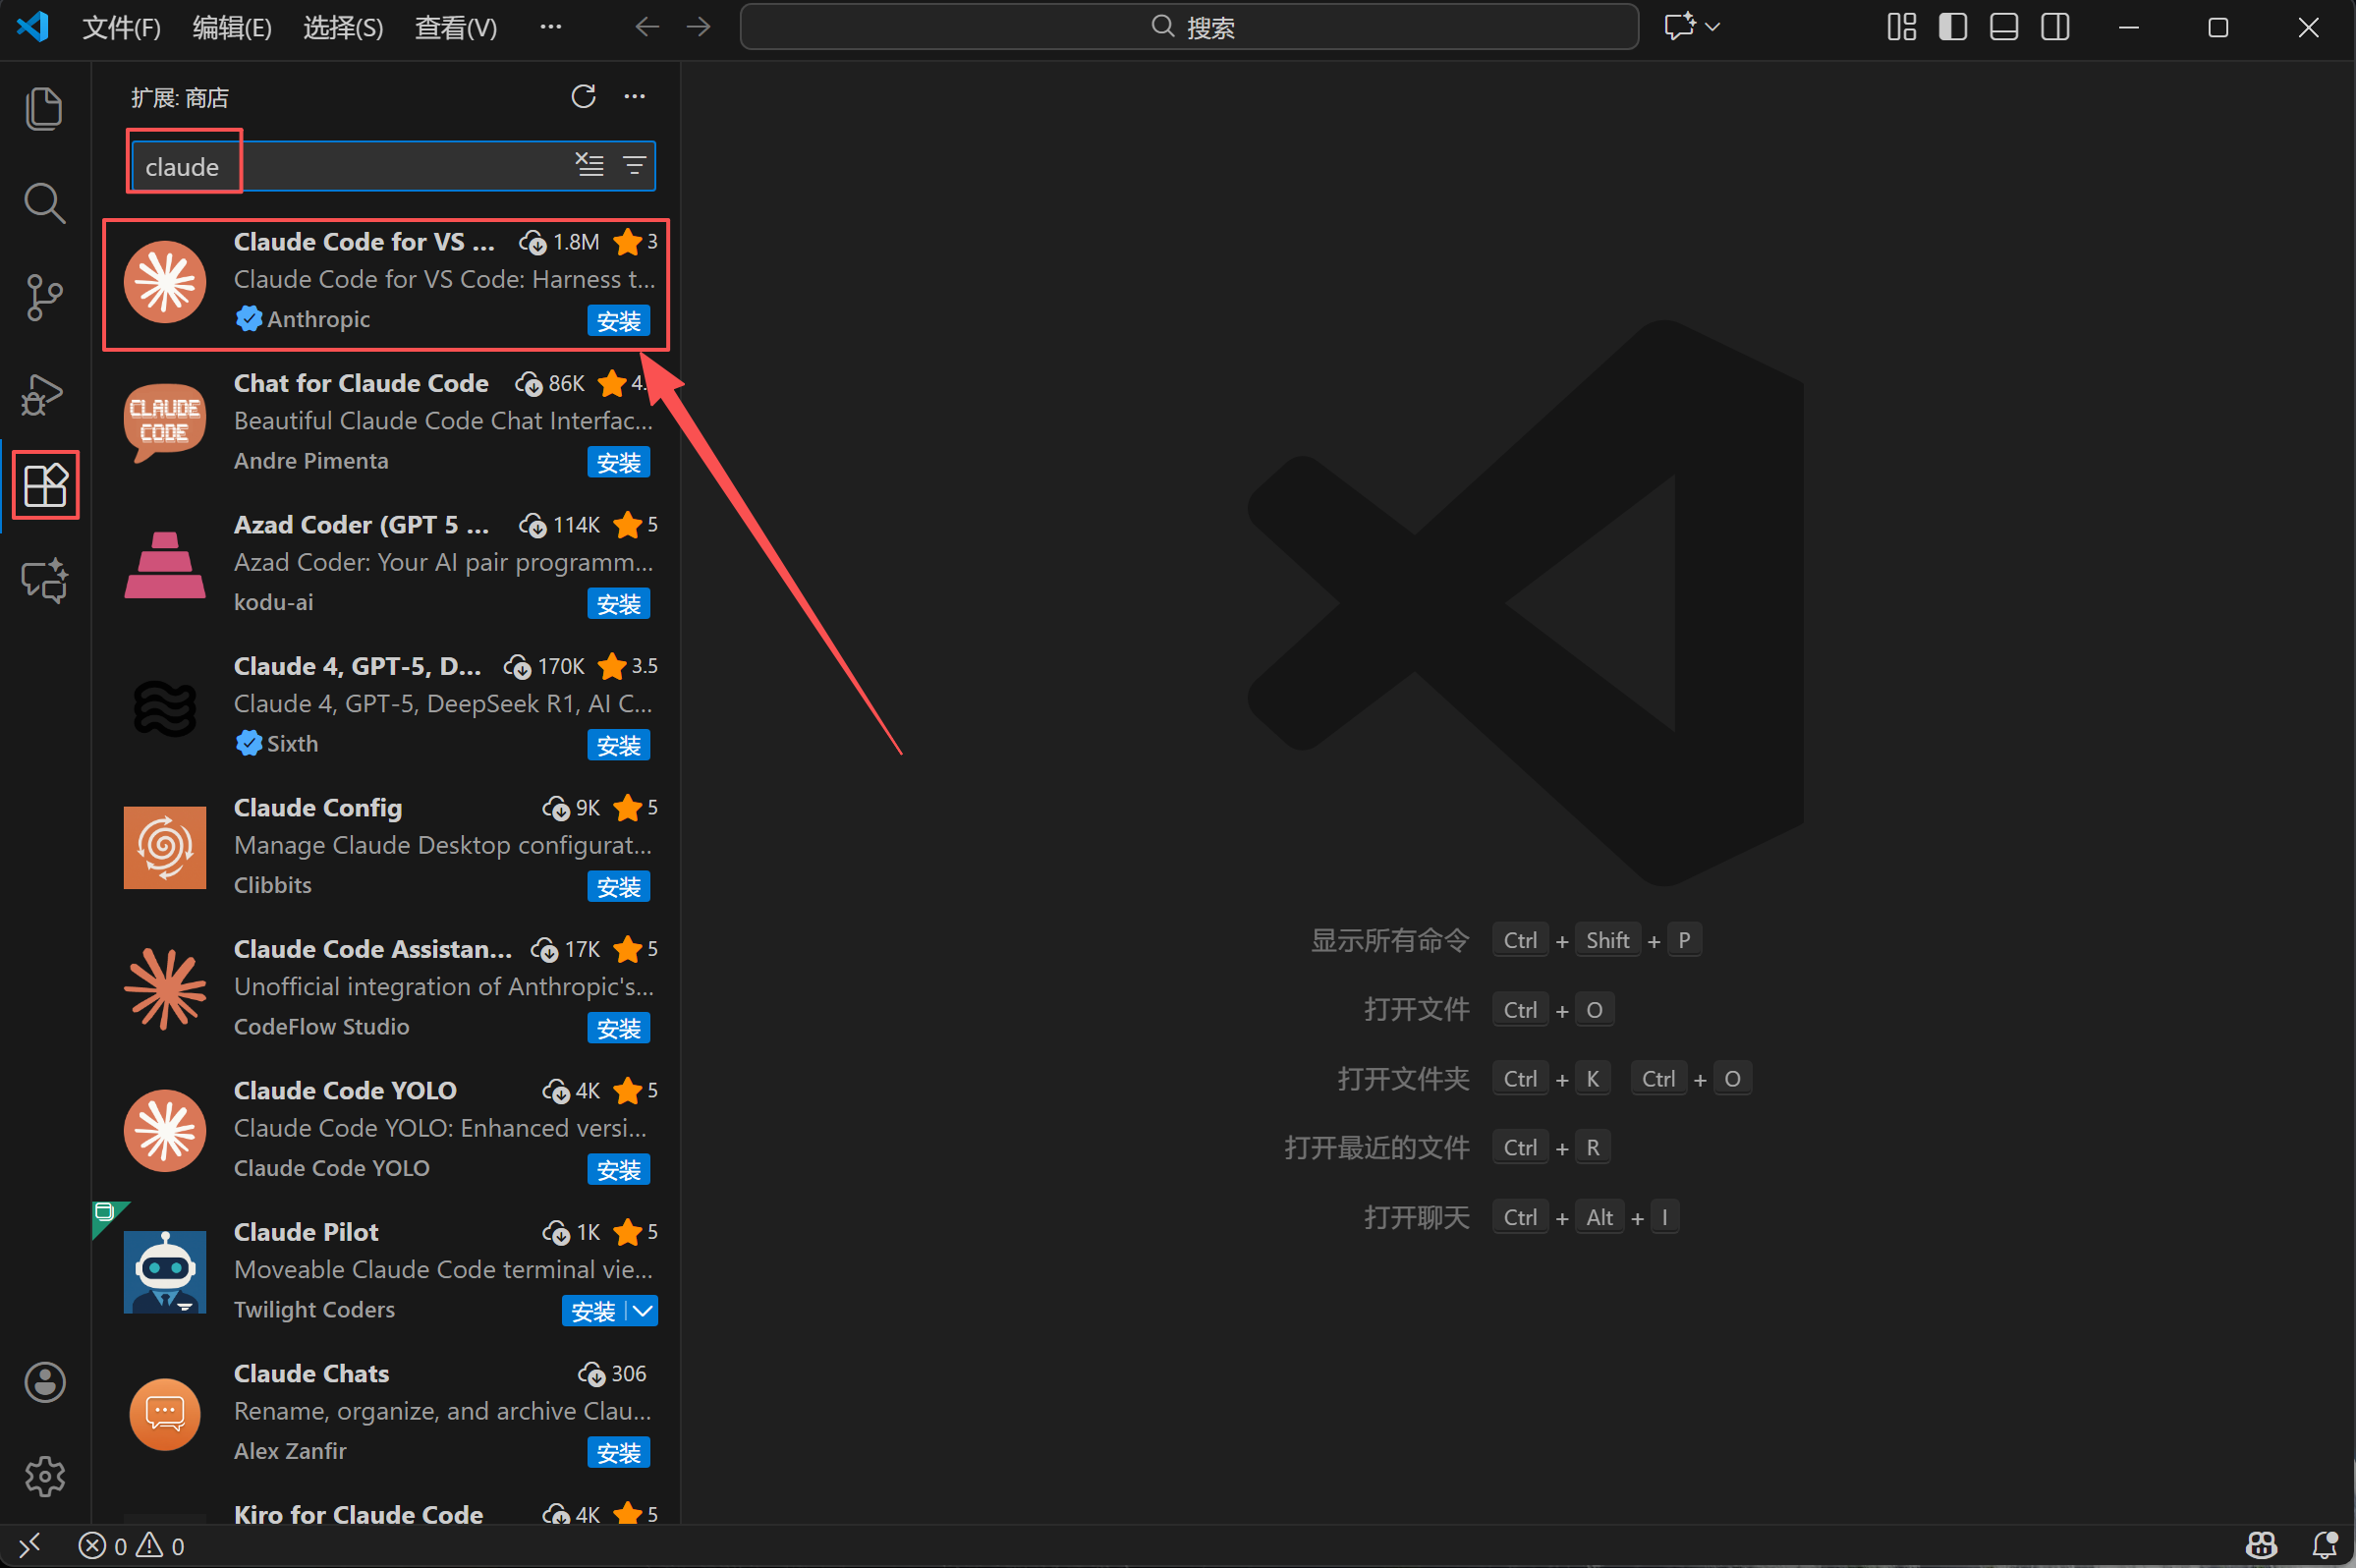
Task: Refresh the extensions marketplace list
Action: pos(584,96)
